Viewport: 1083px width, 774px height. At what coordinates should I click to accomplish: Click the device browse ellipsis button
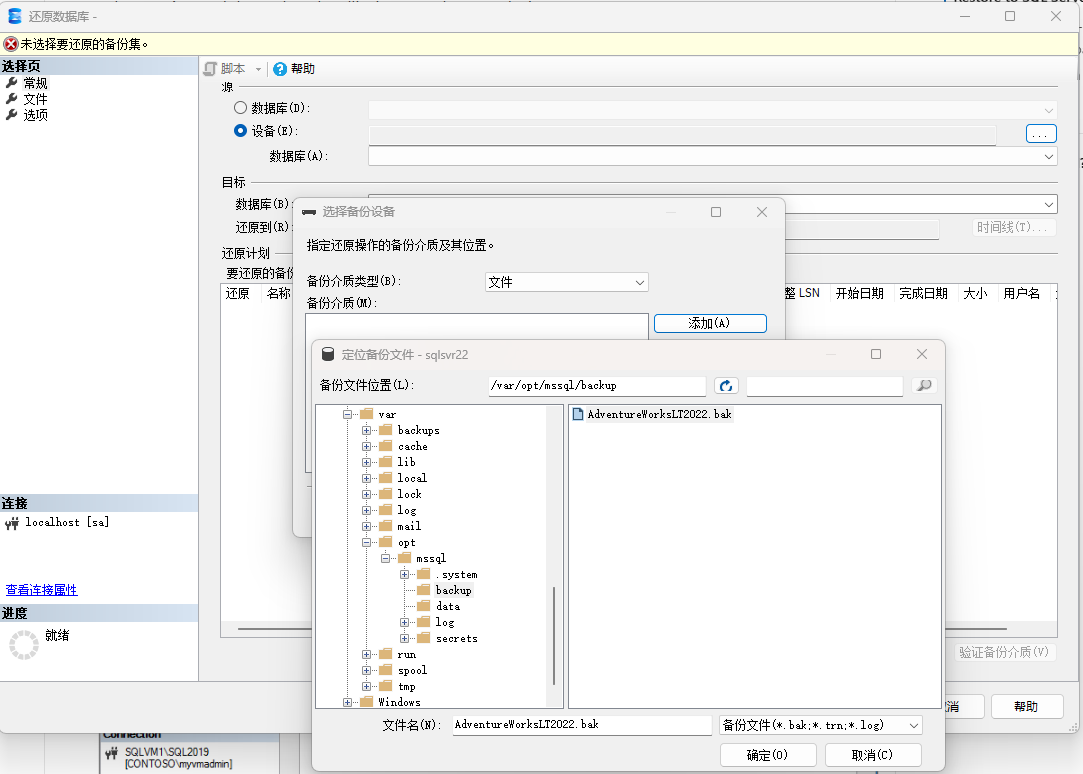[1041, 133]
